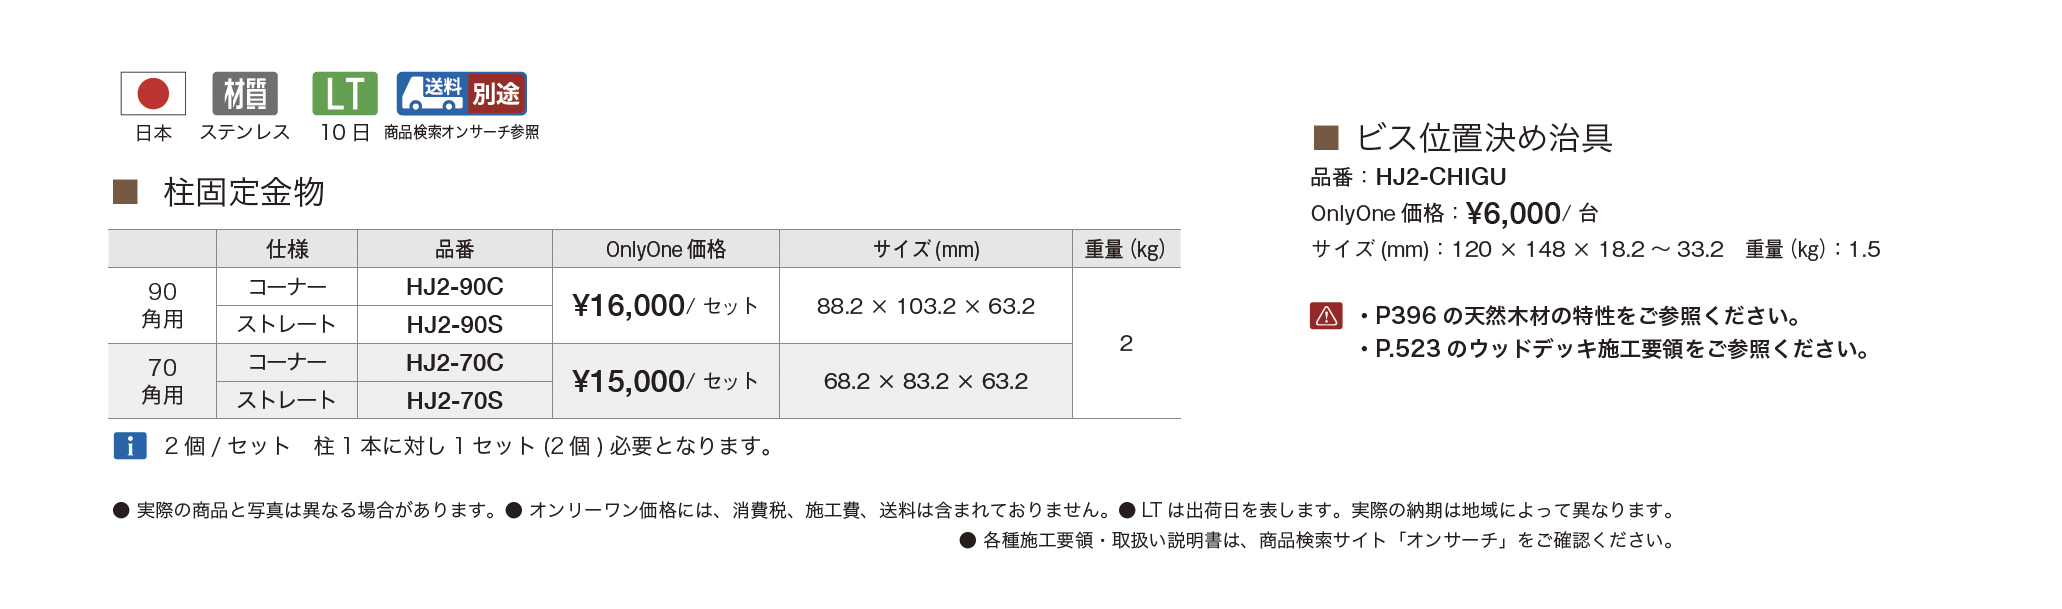Screen dimensions: 2062x609
Task: Click the ¥16,000 price cell
Action: tap(666, 306)
